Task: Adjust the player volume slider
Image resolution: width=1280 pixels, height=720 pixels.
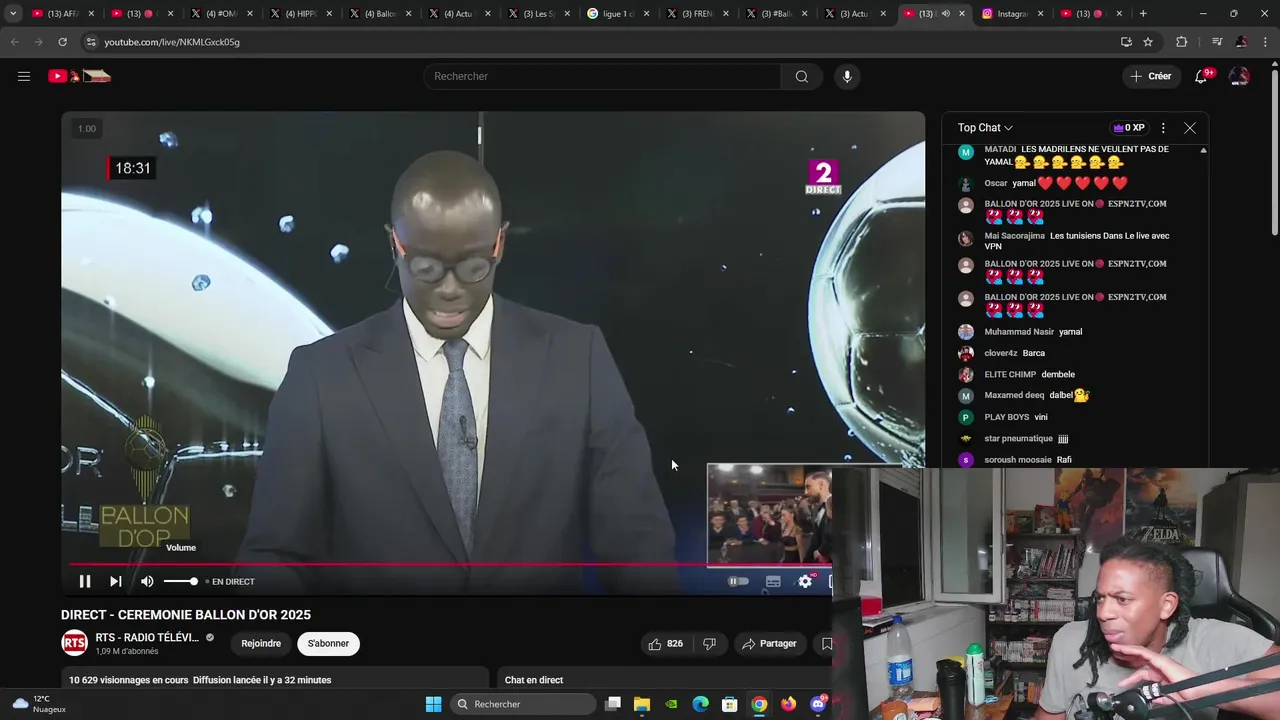Action: coord(181,581)
